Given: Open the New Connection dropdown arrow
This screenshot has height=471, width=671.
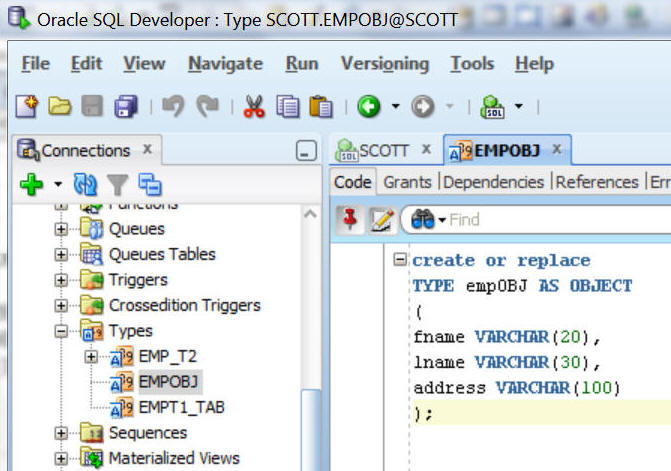Looking at the screenshot, I should pyautogui.click(x=58, y=184).
